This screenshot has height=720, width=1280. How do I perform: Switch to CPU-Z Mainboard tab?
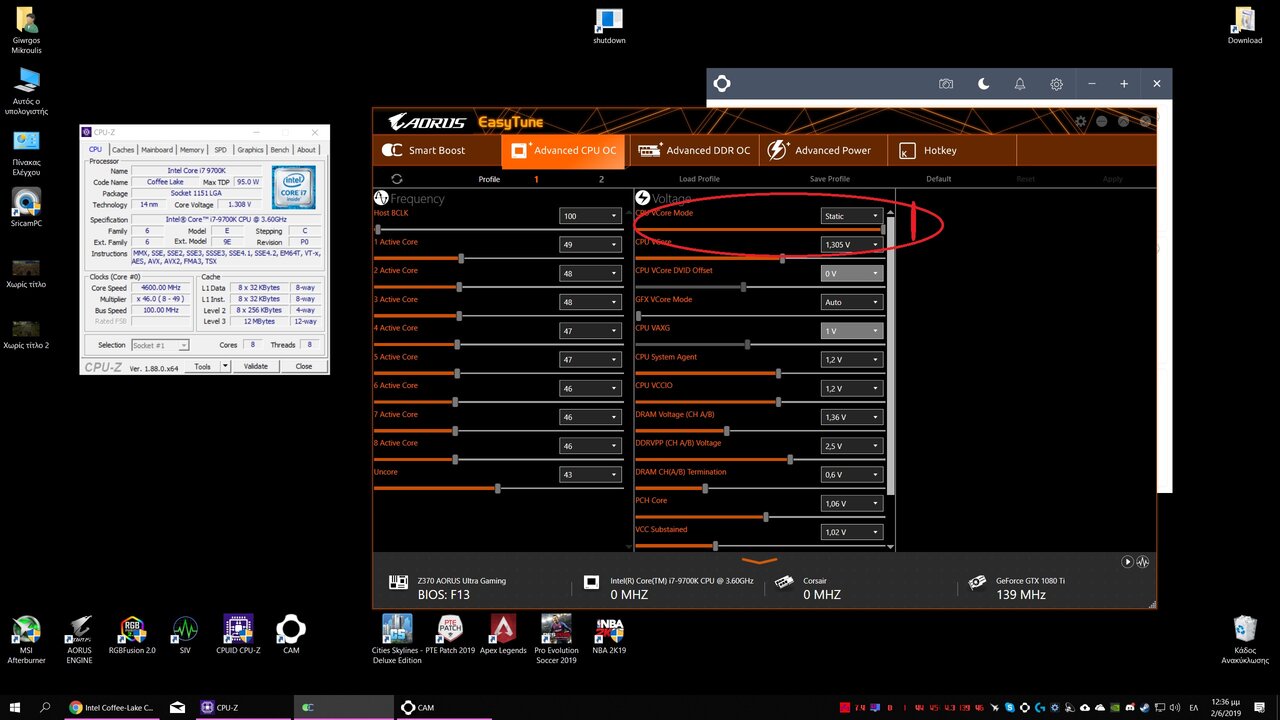[157, 150]
